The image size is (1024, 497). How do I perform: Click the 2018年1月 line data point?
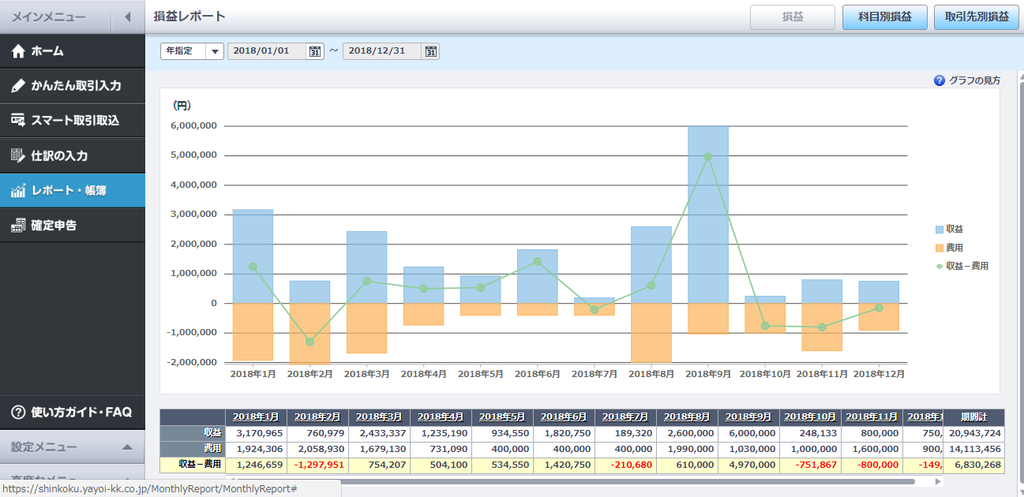pyautogui.click(x=253, y=266)
